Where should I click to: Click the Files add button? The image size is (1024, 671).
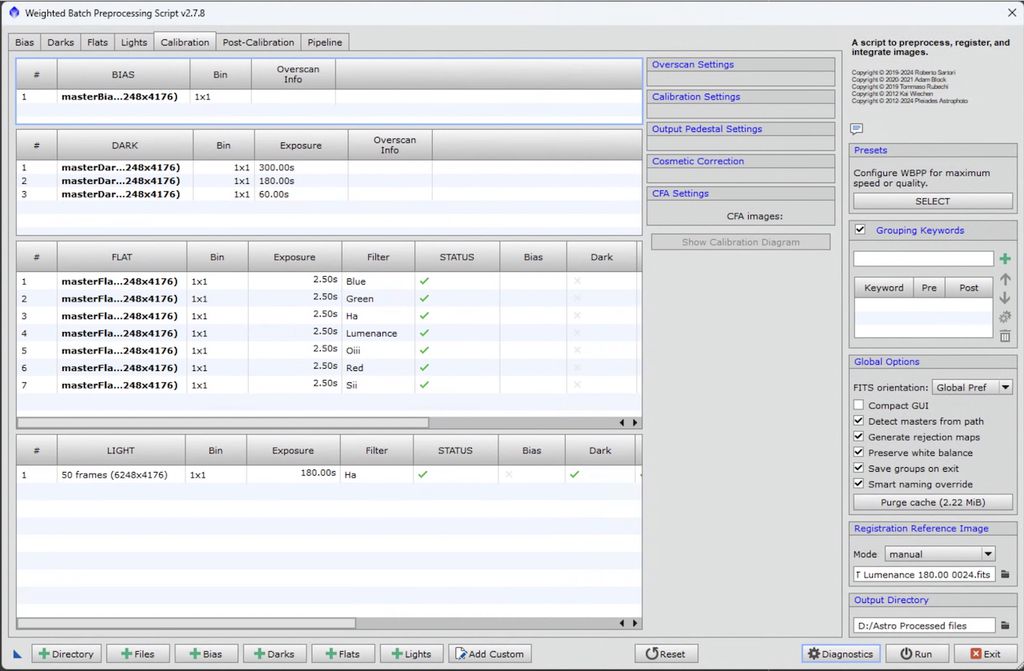coord(138,654)
